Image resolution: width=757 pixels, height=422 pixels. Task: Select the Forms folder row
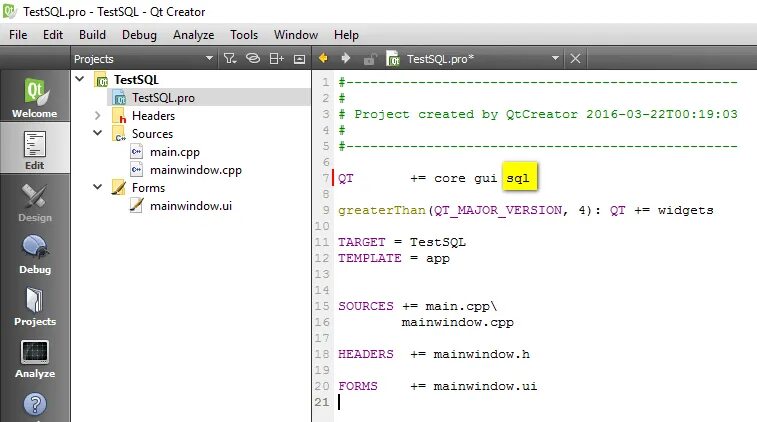(x=148, y=188)
